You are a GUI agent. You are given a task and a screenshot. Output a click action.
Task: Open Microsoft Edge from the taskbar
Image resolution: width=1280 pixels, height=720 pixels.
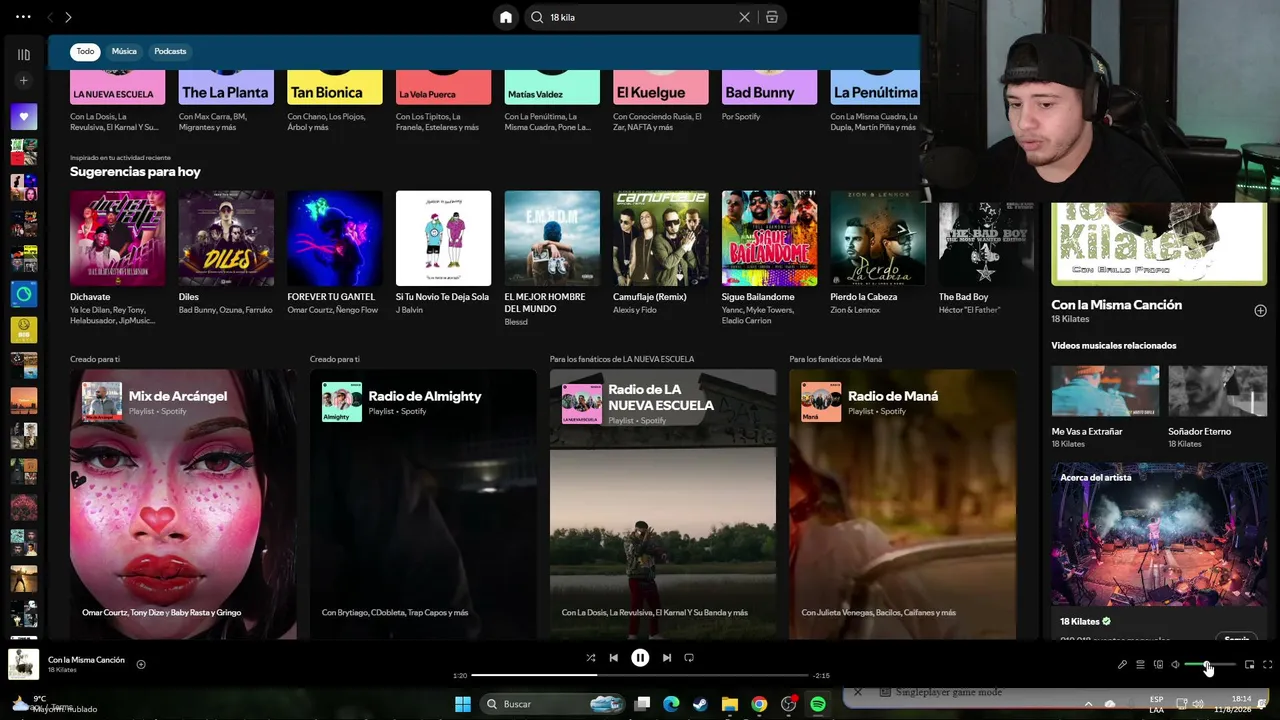(671, 704)
